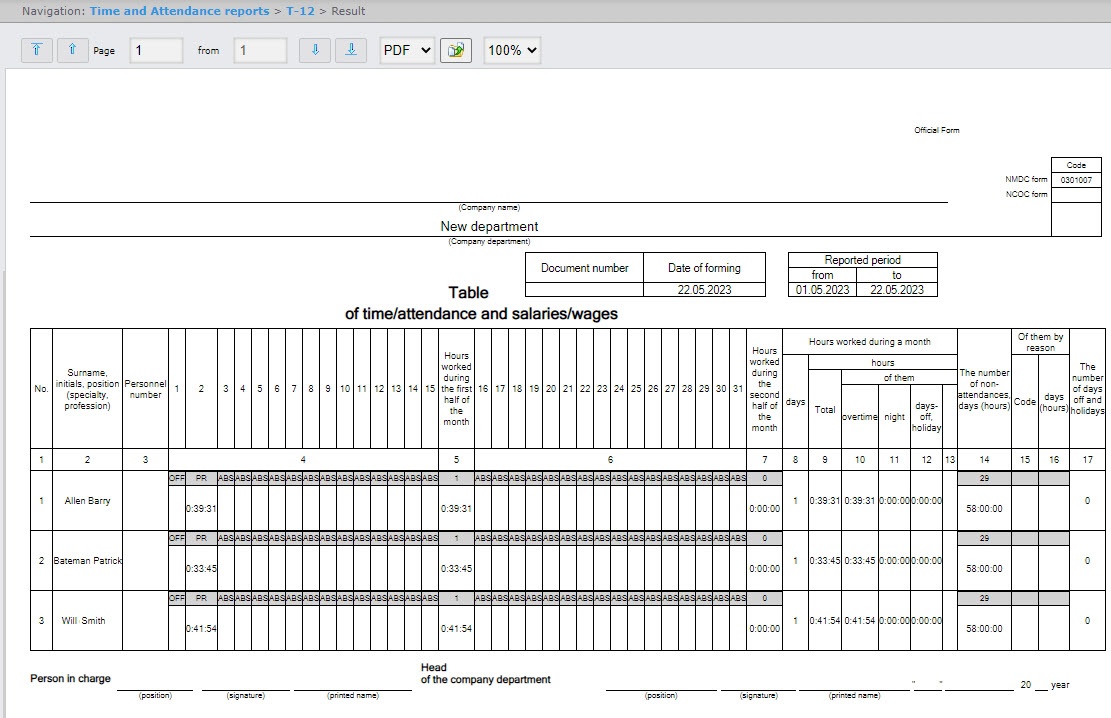
Task: Click the total pages field after 'from'
Action: [260, 50]
